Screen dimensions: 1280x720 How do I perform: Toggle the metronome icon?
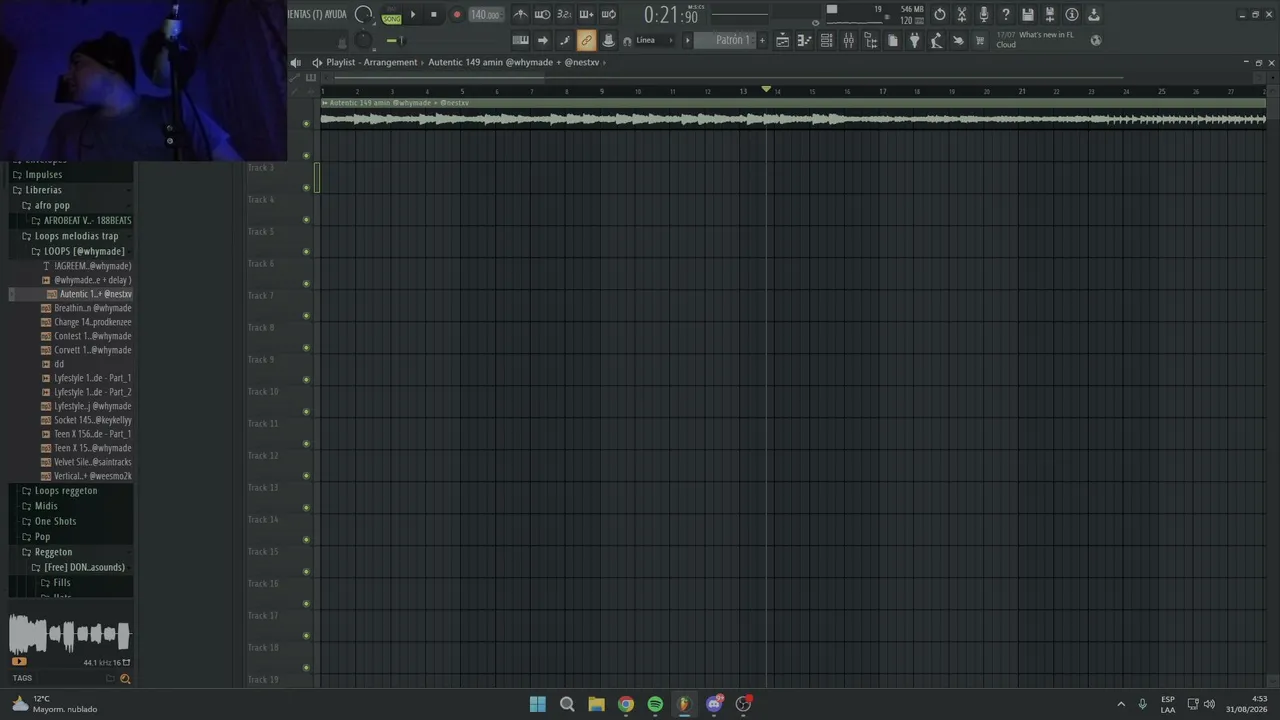(520, 14)
